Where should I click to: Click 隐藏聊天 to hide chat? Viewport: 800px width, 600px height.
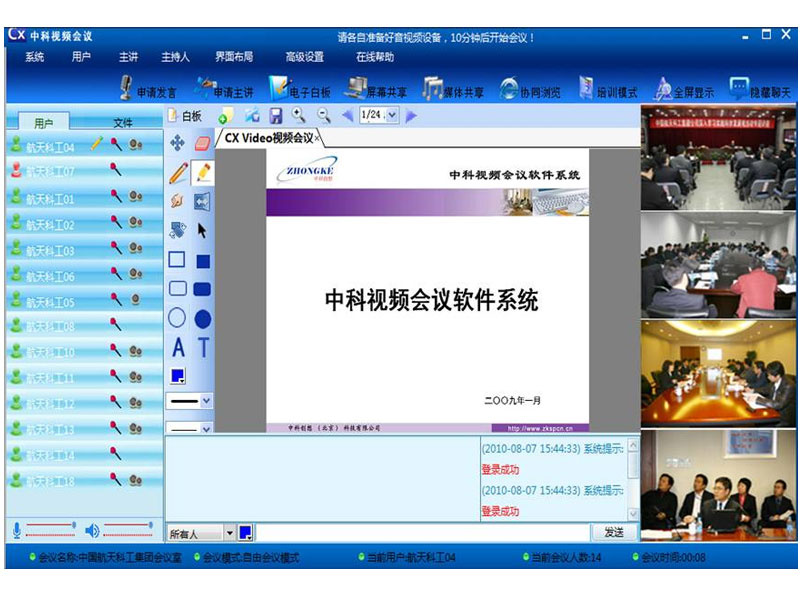(x=760, y=89)
